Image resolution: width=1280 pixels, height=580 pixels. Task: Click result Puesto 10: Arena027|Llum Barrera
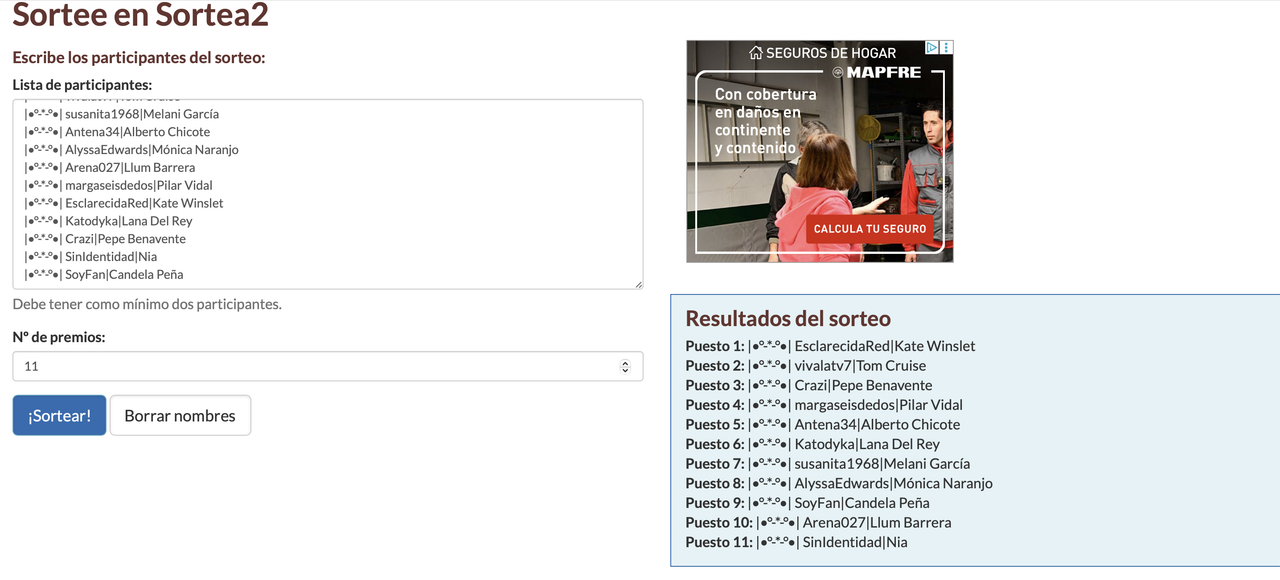(x=818, y=523)
